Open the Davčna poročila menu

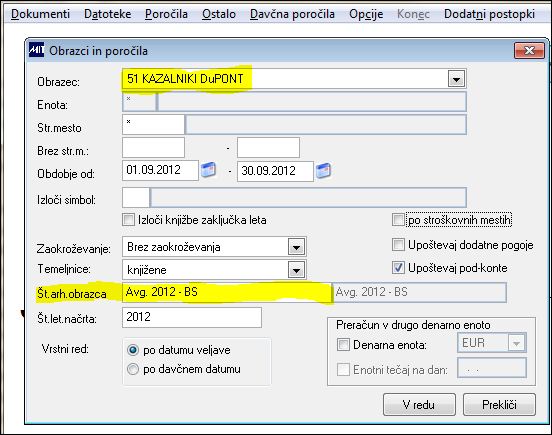click(292, 14)
